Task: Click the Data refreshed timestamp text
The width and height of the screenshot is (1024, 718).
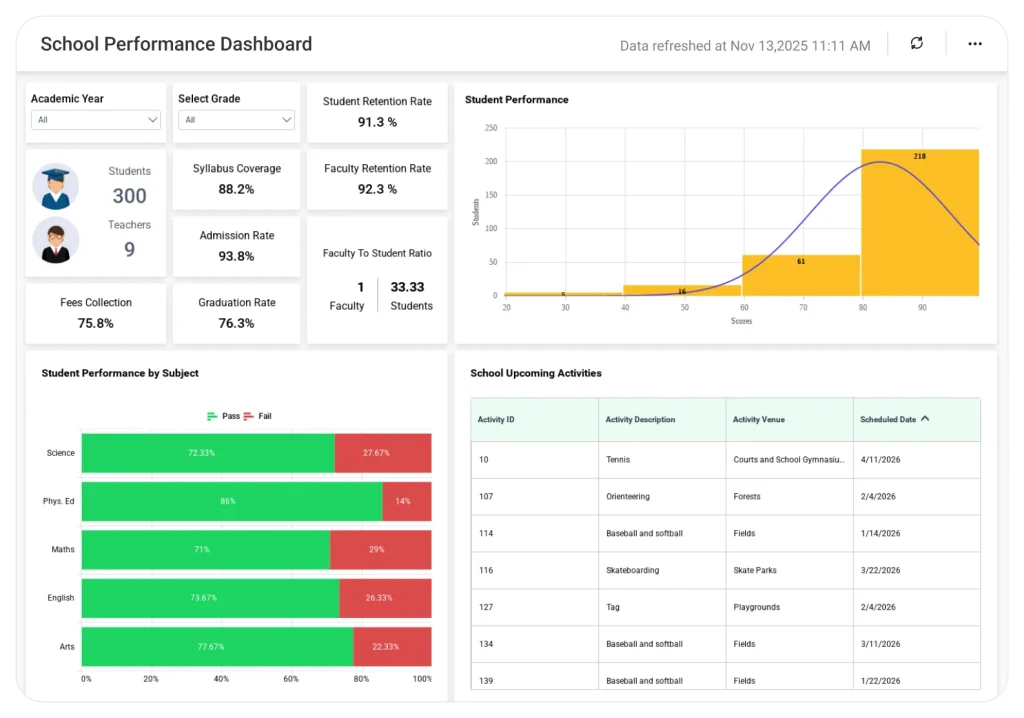Action: click(x=744, y=46)
